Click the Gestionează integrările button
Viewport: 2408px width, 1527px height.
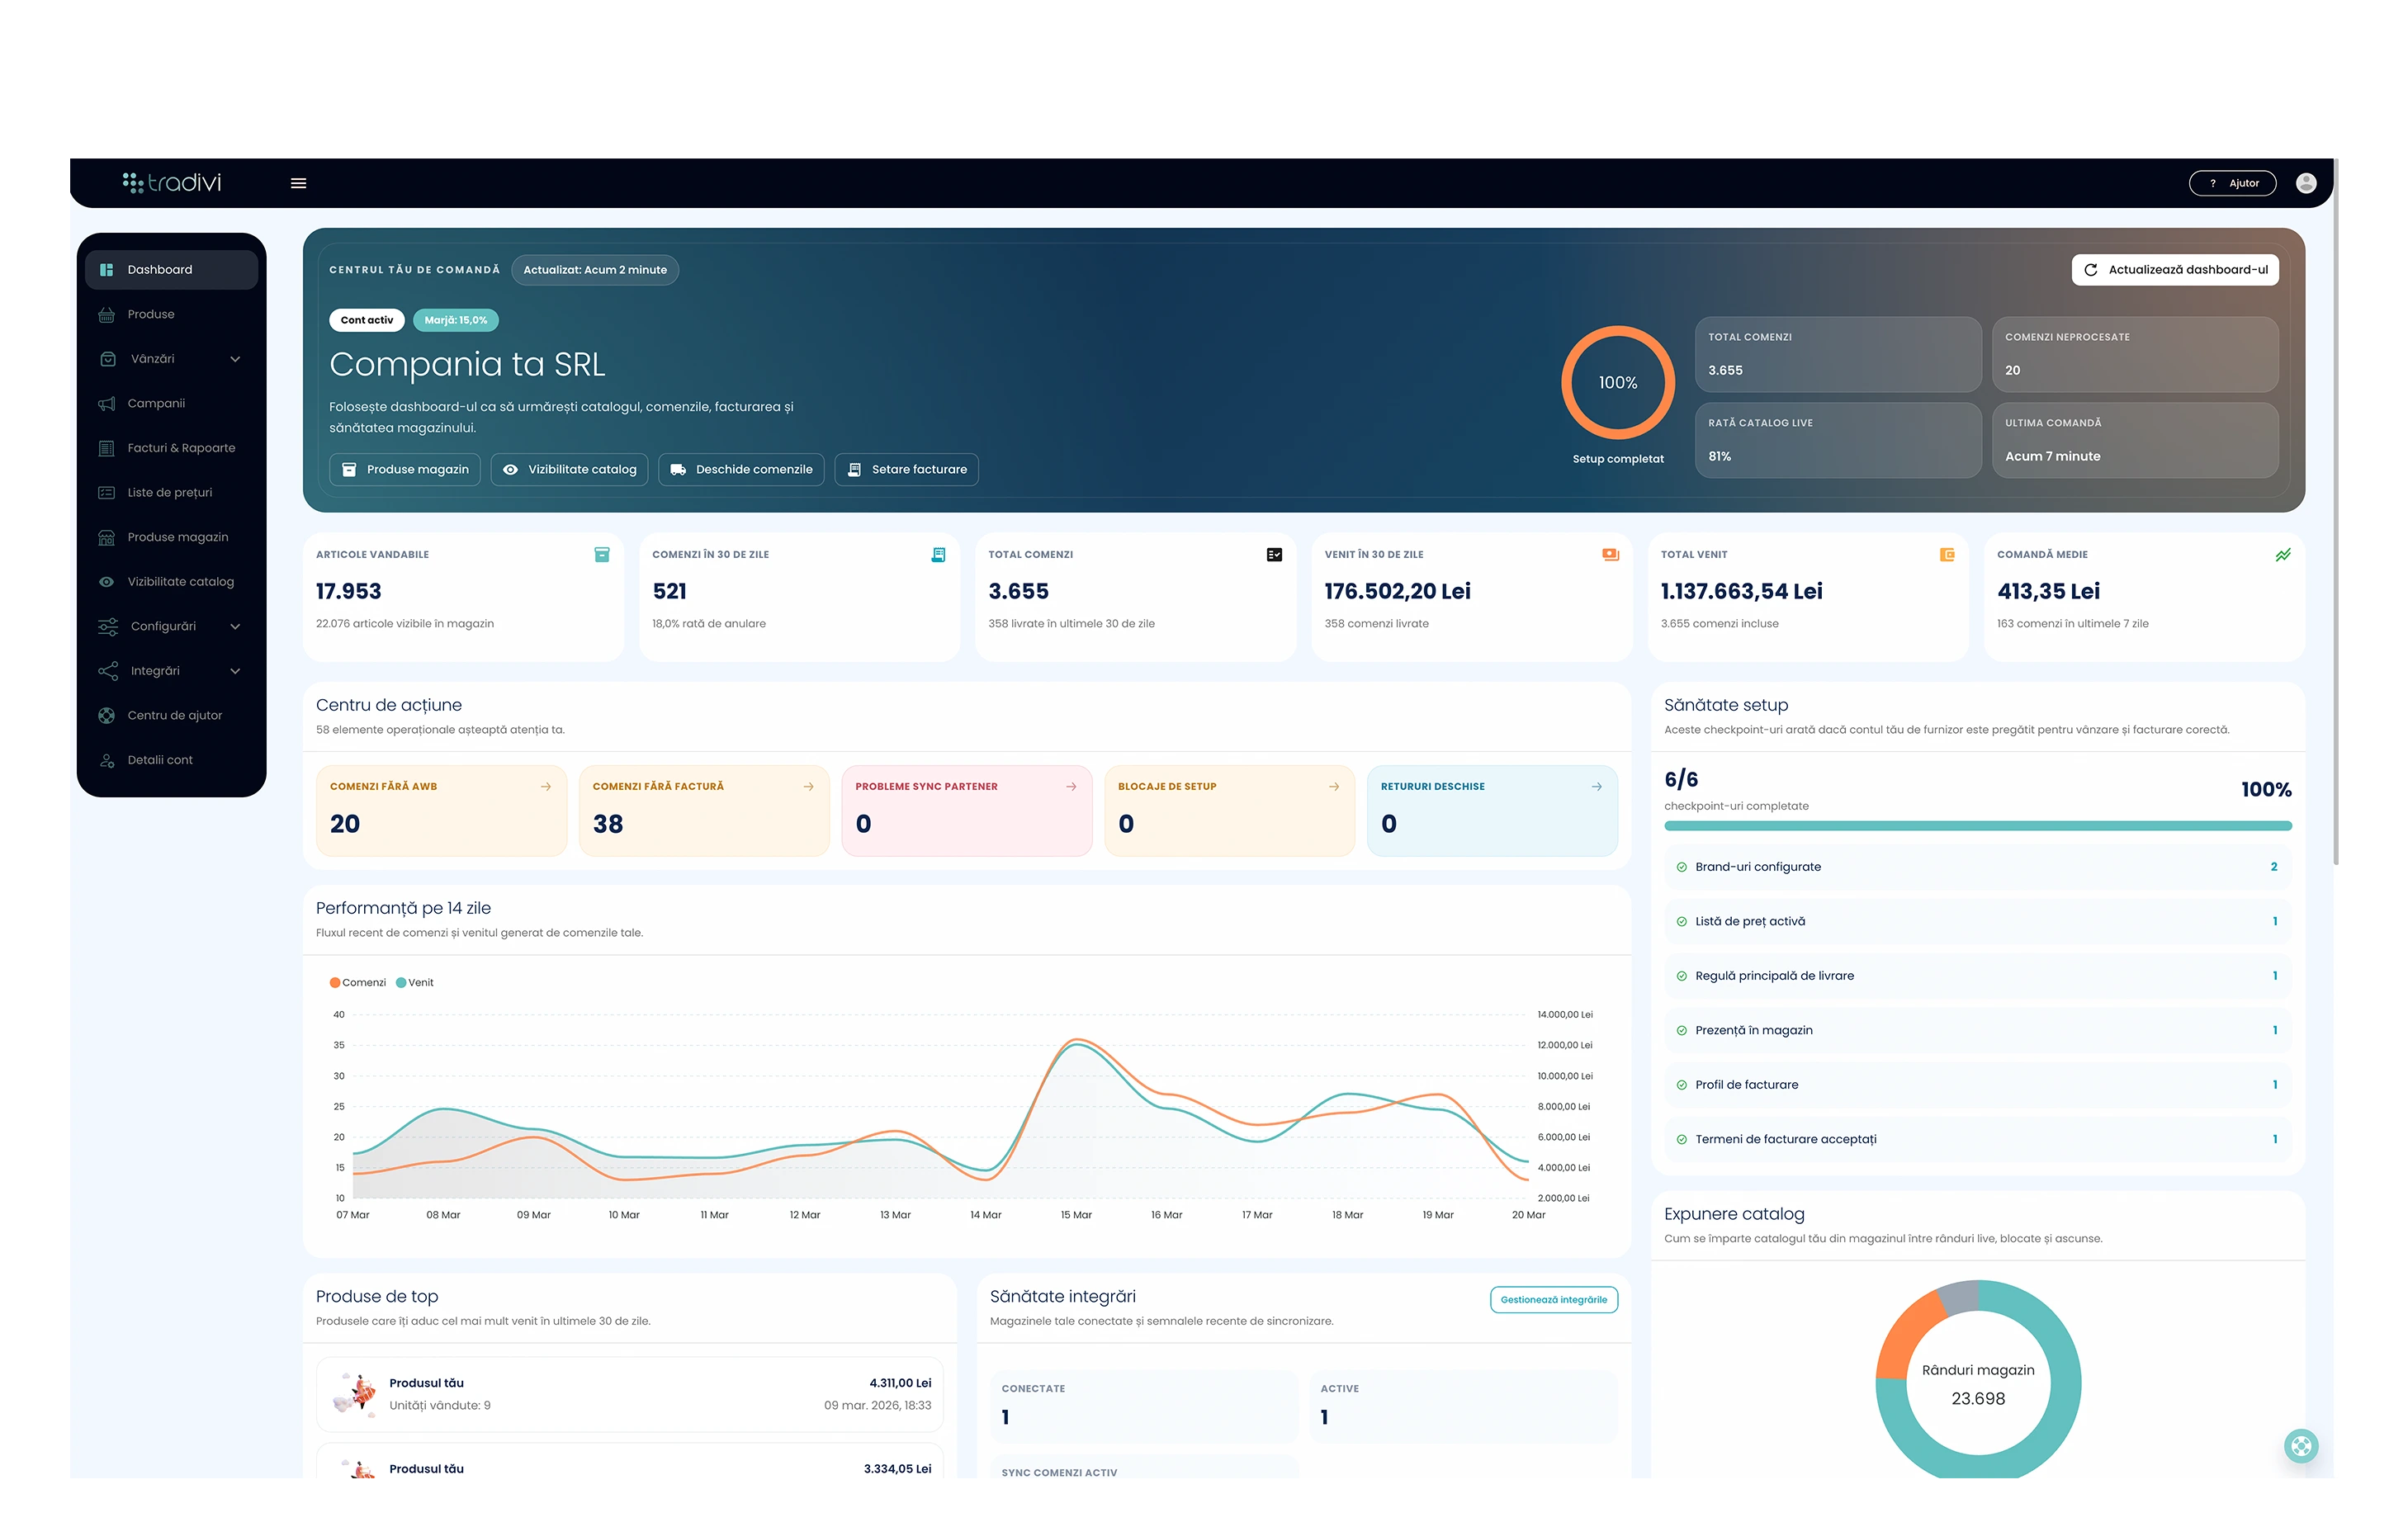pyautogui.click(x=1553, y=1299)
